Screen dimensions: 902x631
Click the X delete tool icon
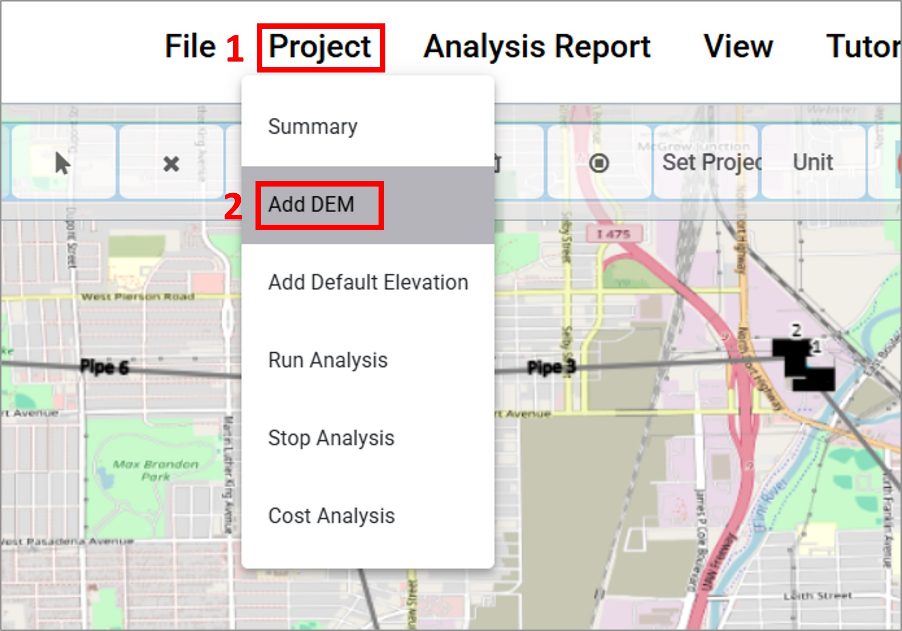(171, 164)
